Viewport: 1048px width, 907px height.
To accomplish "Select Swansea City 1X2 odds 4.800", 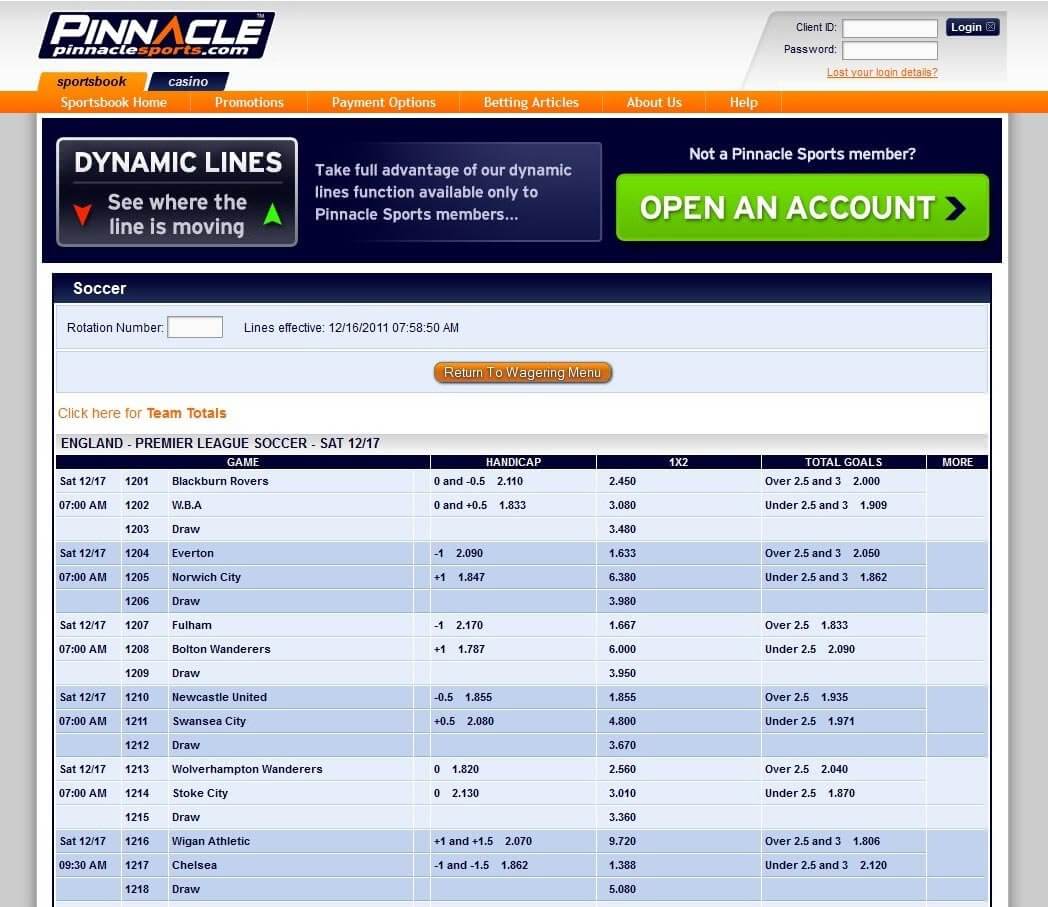I will point(622,722).
